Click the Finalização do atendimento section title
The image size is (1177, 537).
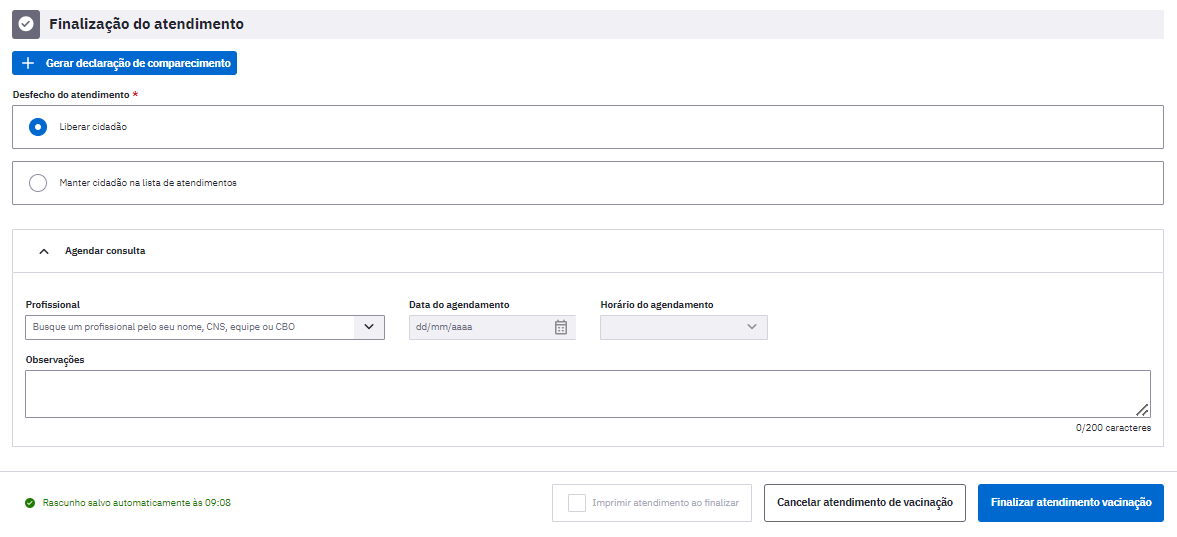click(146, 24)
